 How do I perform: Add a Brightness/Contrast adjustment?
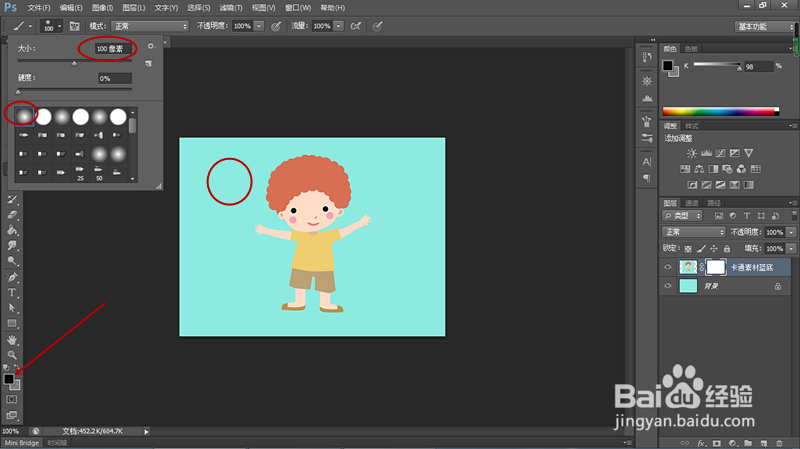pyautogui.click(x=692, y=153)
